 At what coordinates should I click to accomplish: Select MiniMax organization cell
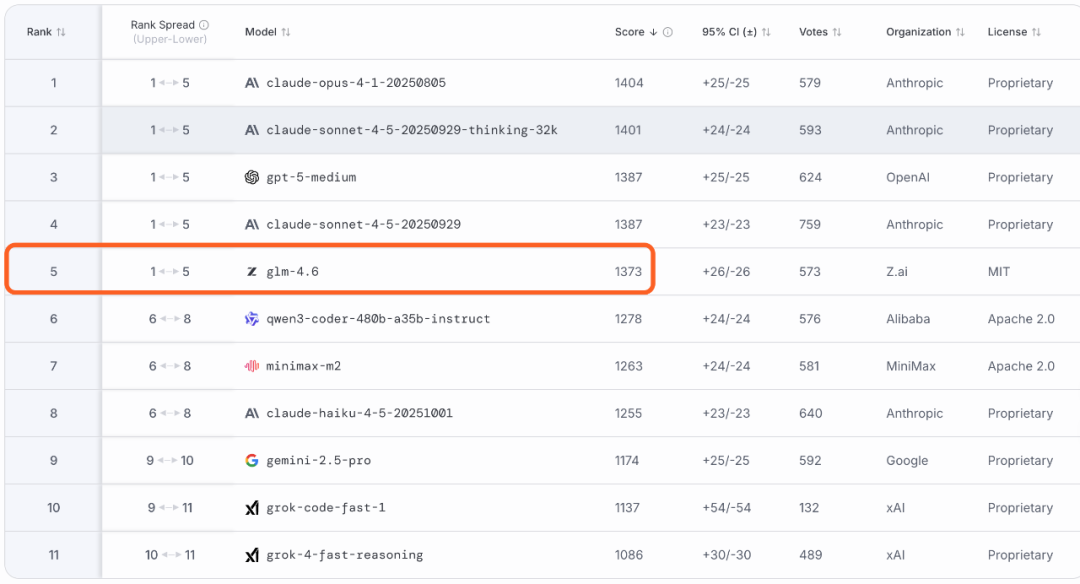point(911,366)
